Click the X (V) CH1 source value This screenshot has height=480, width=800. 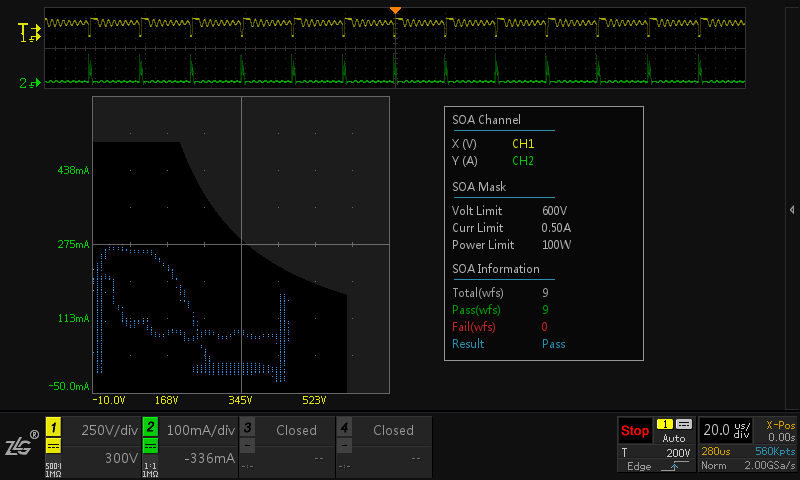pos(523,144)
